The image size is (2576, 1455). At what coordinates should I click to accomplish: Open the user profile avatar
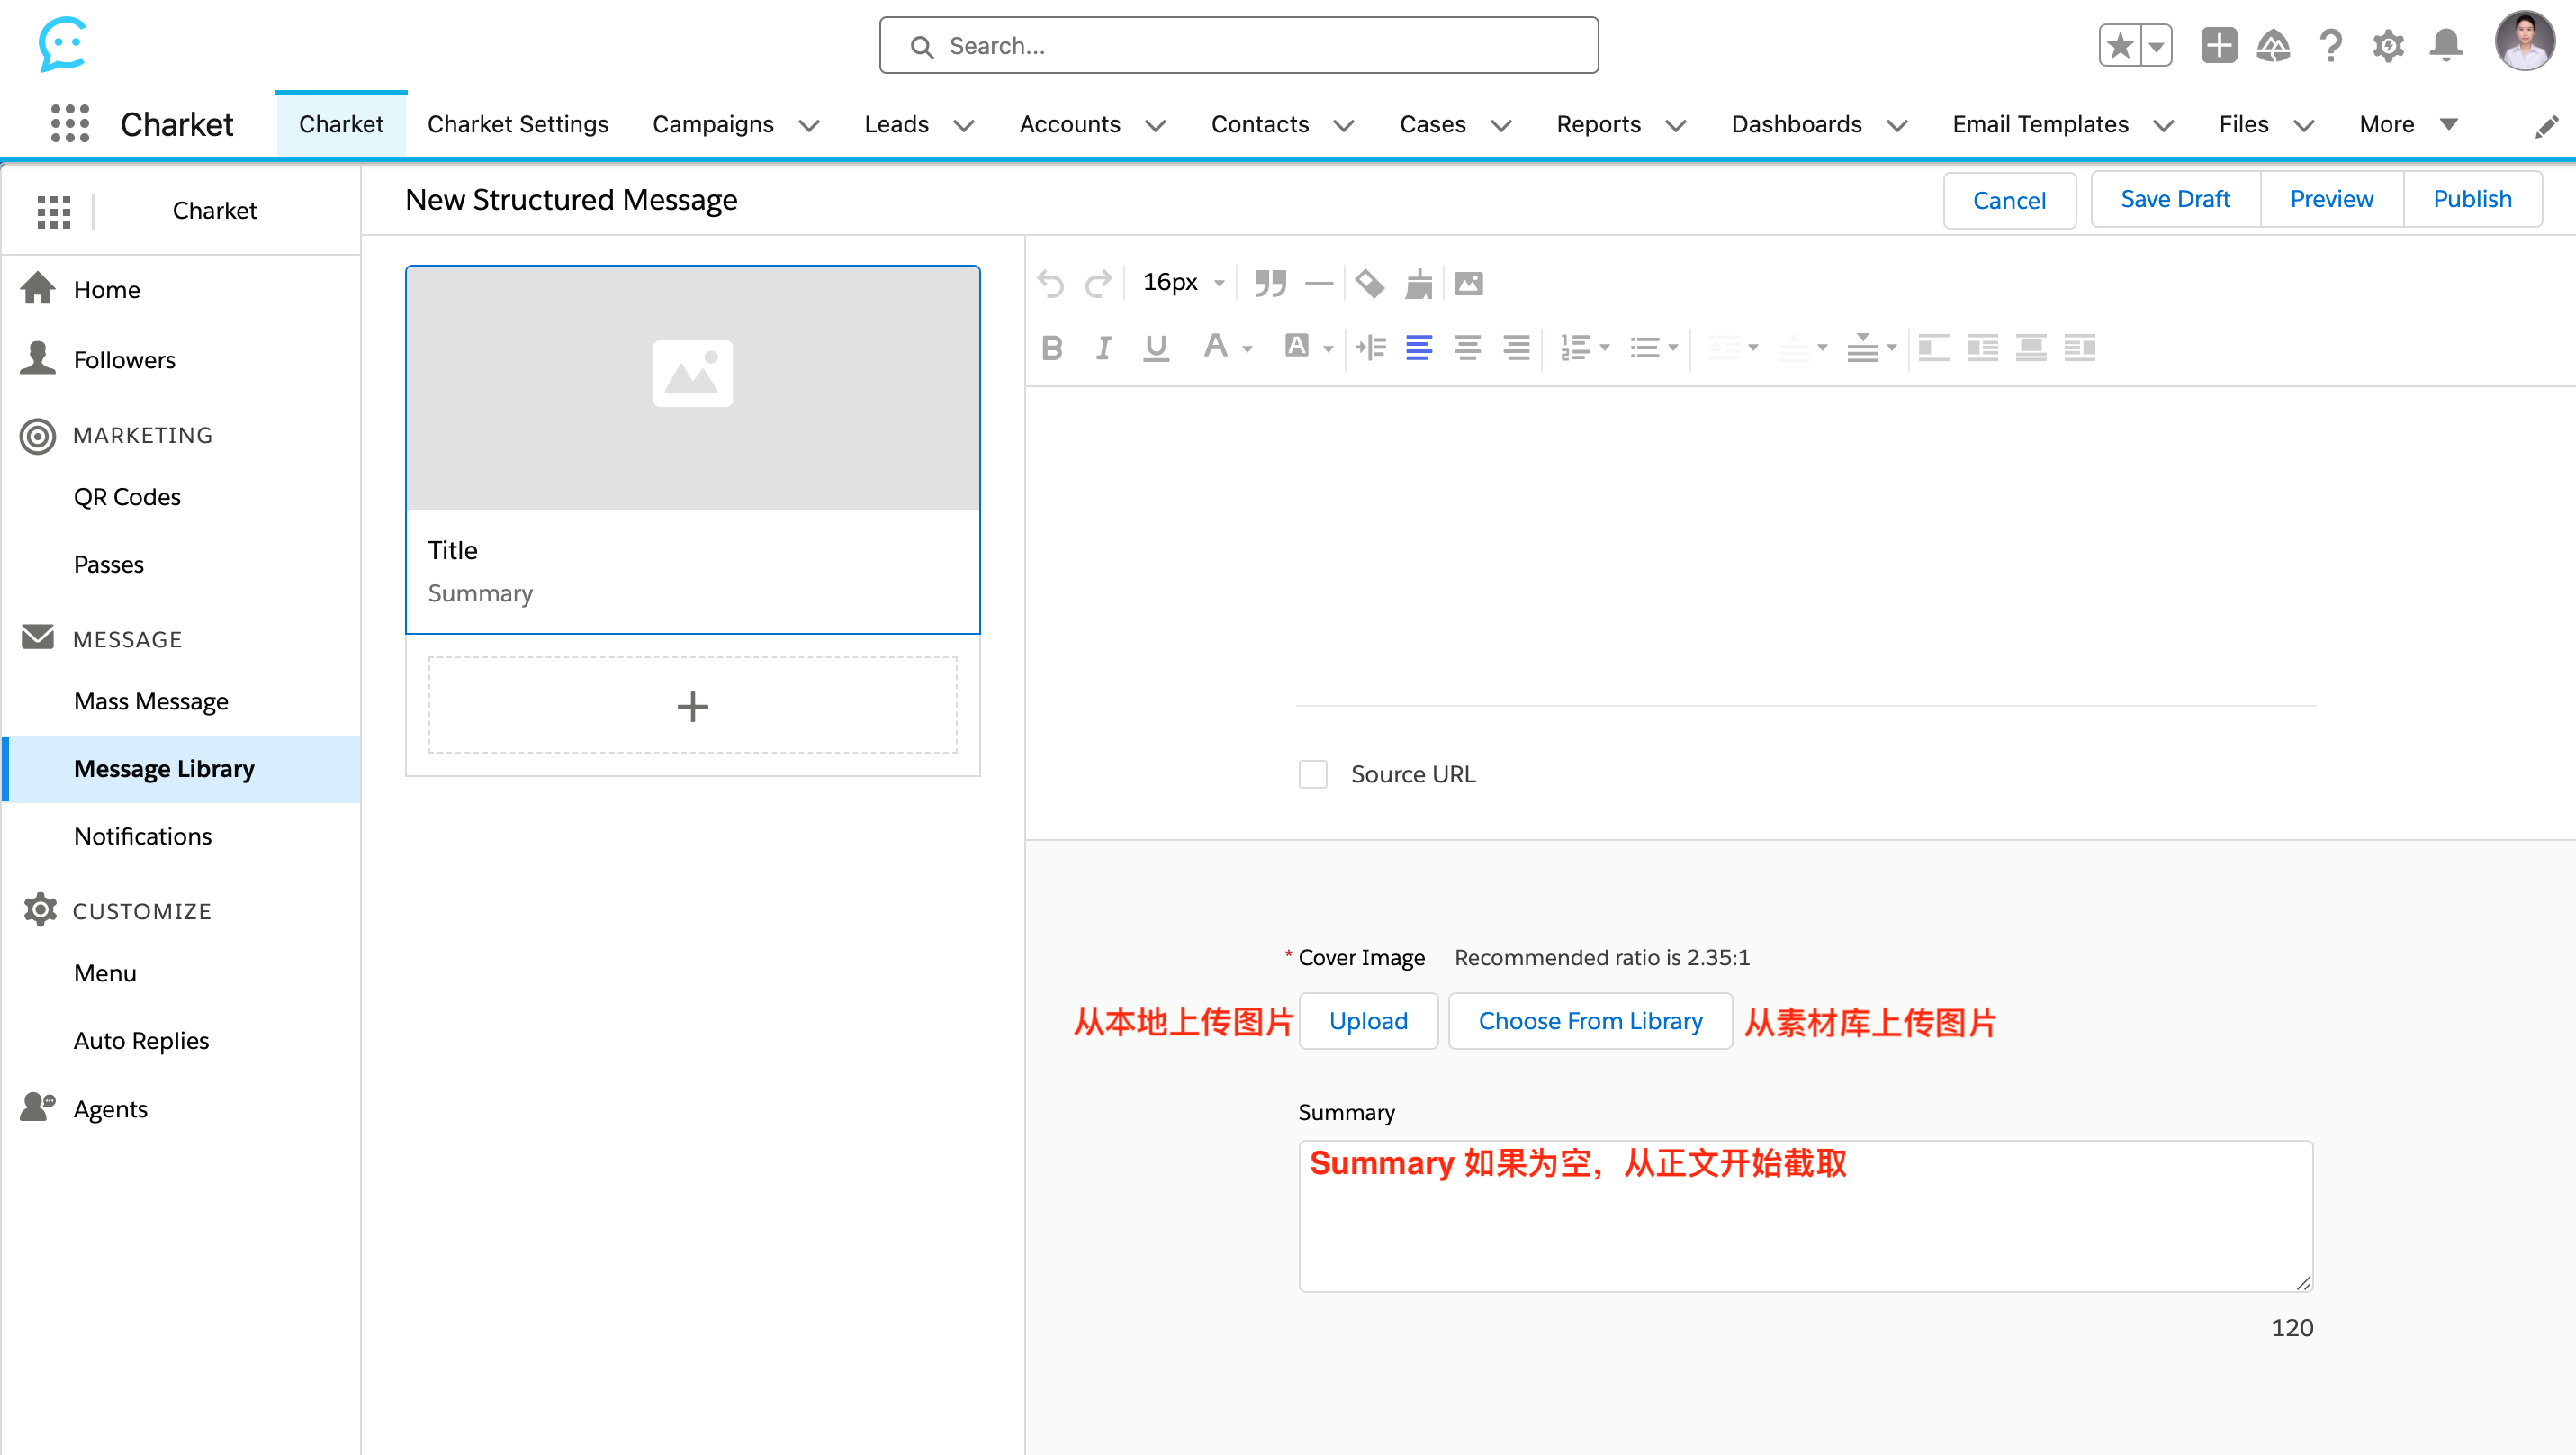coord(2524,42)
